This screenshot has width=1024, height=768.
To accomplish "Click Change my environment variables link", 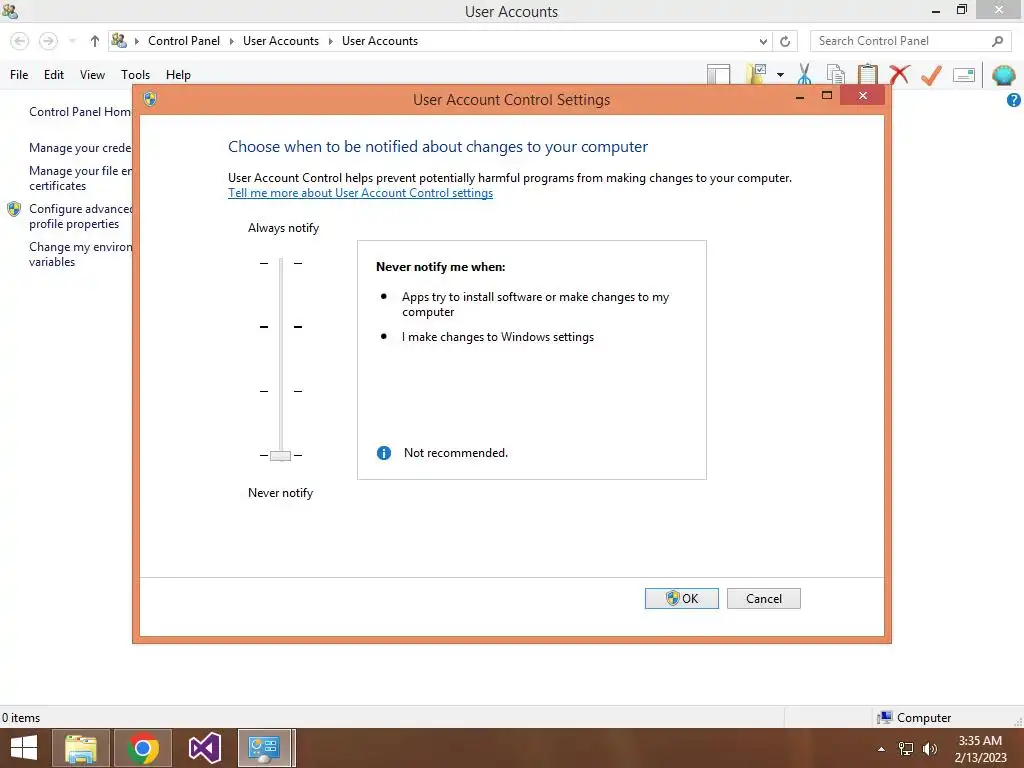I will (80, 254).
